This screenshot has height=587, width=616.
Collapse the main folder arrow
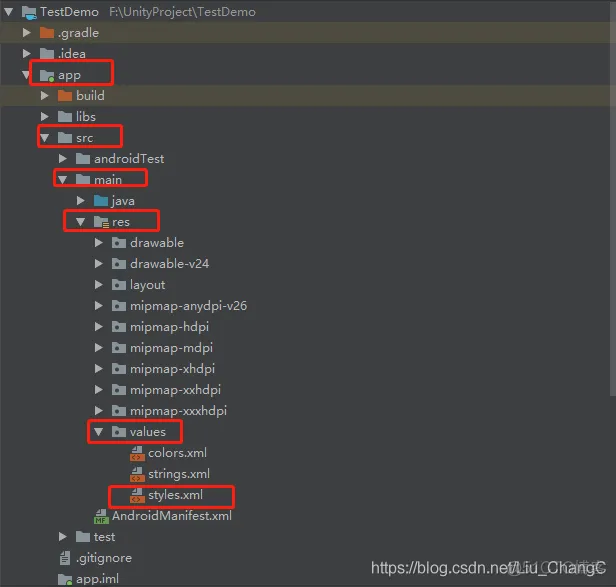[62, 180]
